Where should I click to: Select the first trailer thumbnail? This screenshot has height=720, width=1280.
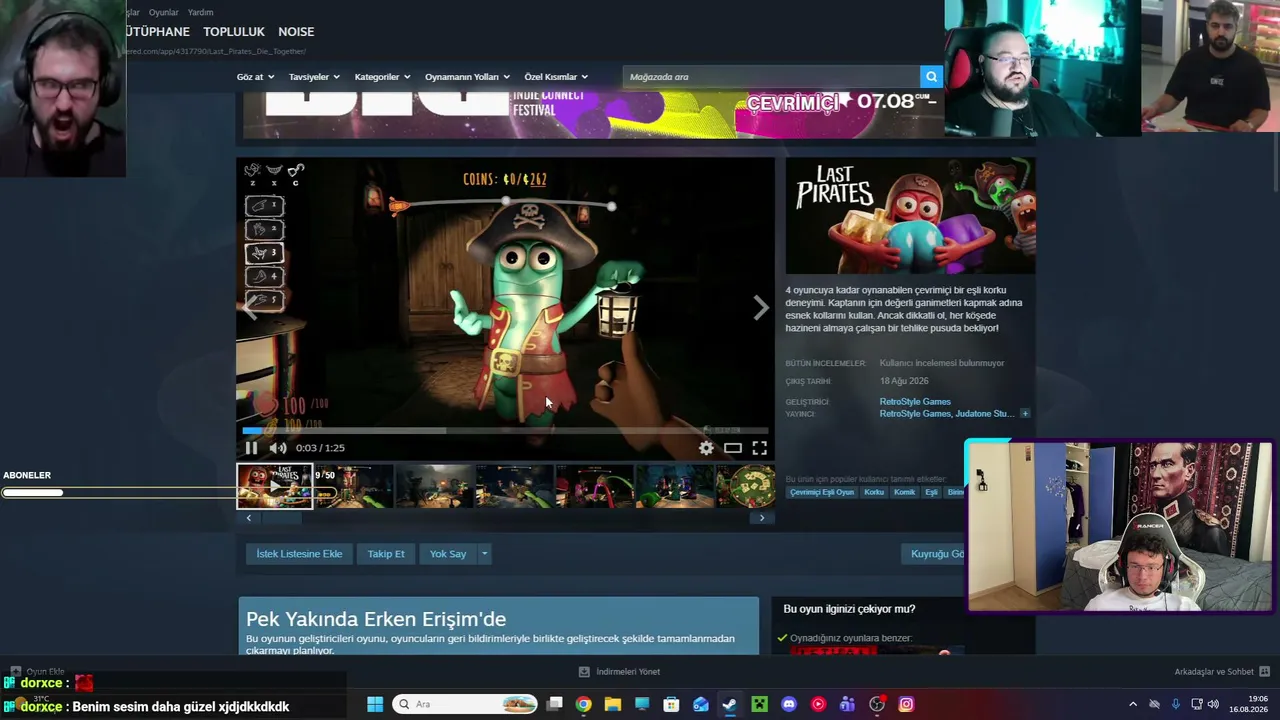pos(275,486)
